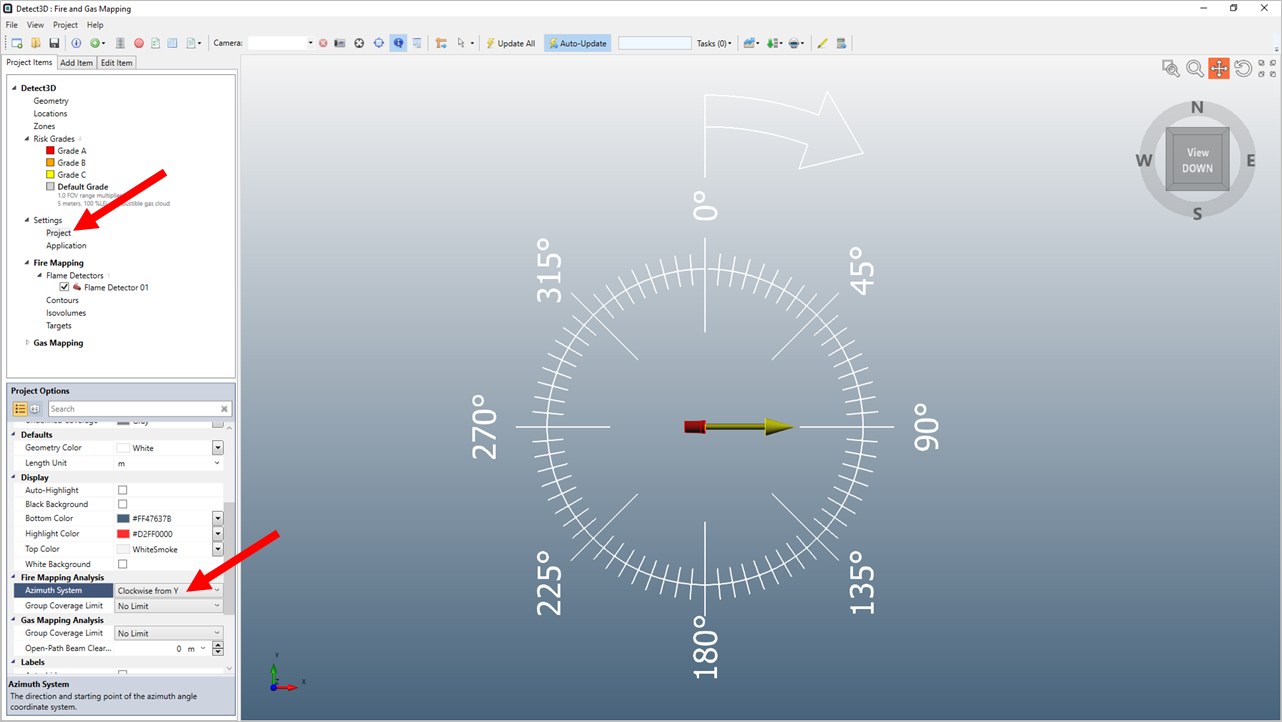The height and width of the screenshot is (722, 1282).
Task: Enable the Black Background checkbox
Action: pyautogui.click(x=123, y=504)
